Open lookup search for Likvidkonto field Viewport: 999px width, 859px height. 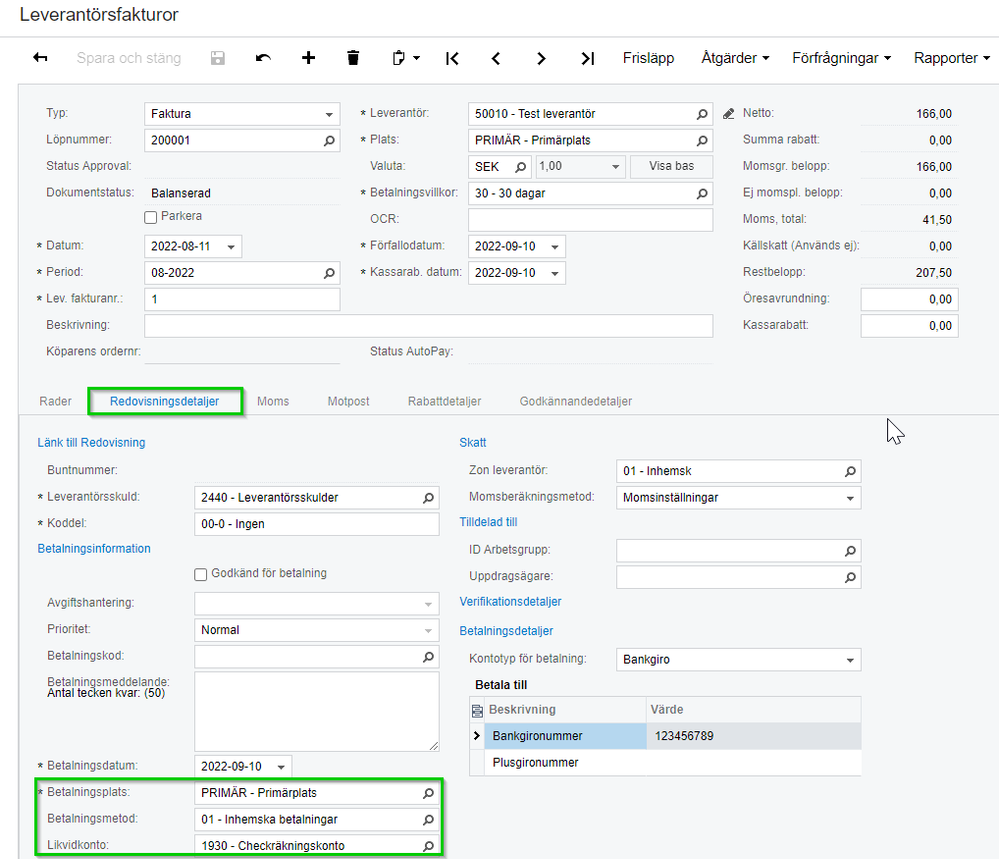[x=428, y=846]
